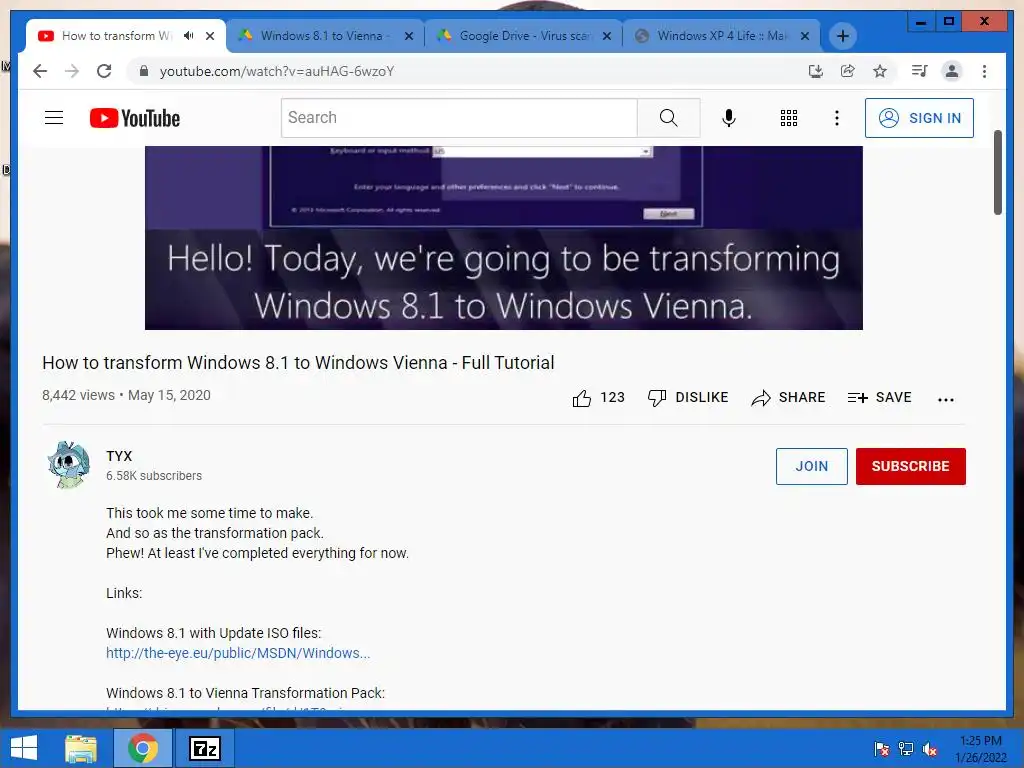This screenshot has height=768, width=1024.
Task: Click SIGN IN button
Action: pyautogui.click(x=919, y=118)
